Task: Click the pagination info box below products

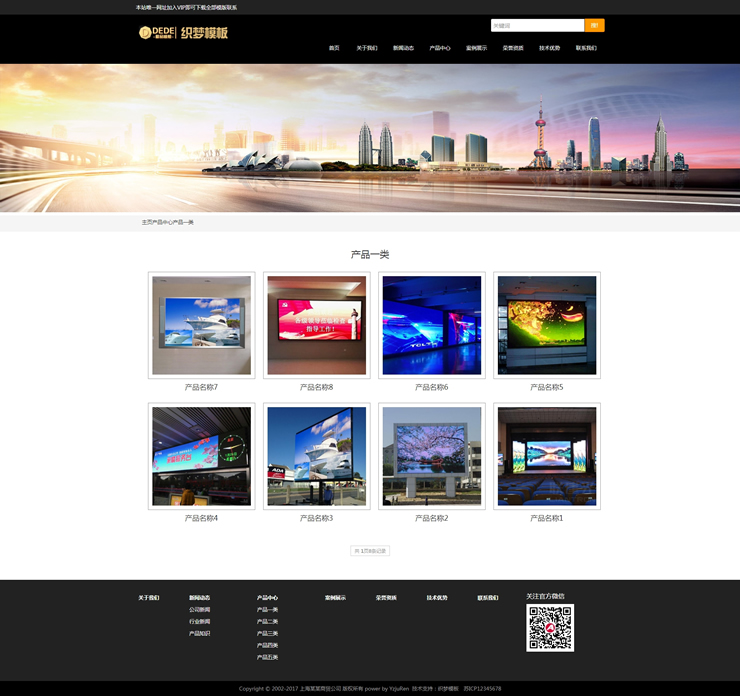Action: pos(370,551)
